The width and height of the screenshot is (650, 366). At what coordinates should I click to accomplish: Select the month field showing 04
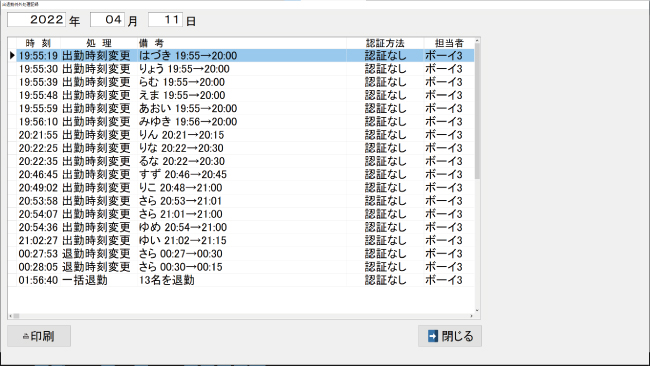point(107,19)
